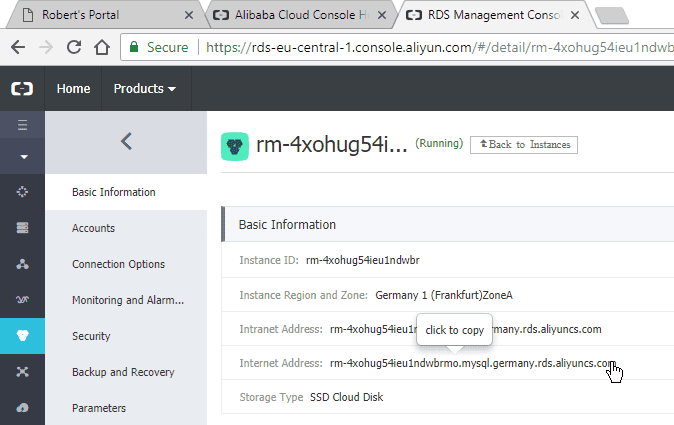Open the highlighted RDS icon in sidebar
This screenshot has height=425, width=674.
(x=22, y=336)
